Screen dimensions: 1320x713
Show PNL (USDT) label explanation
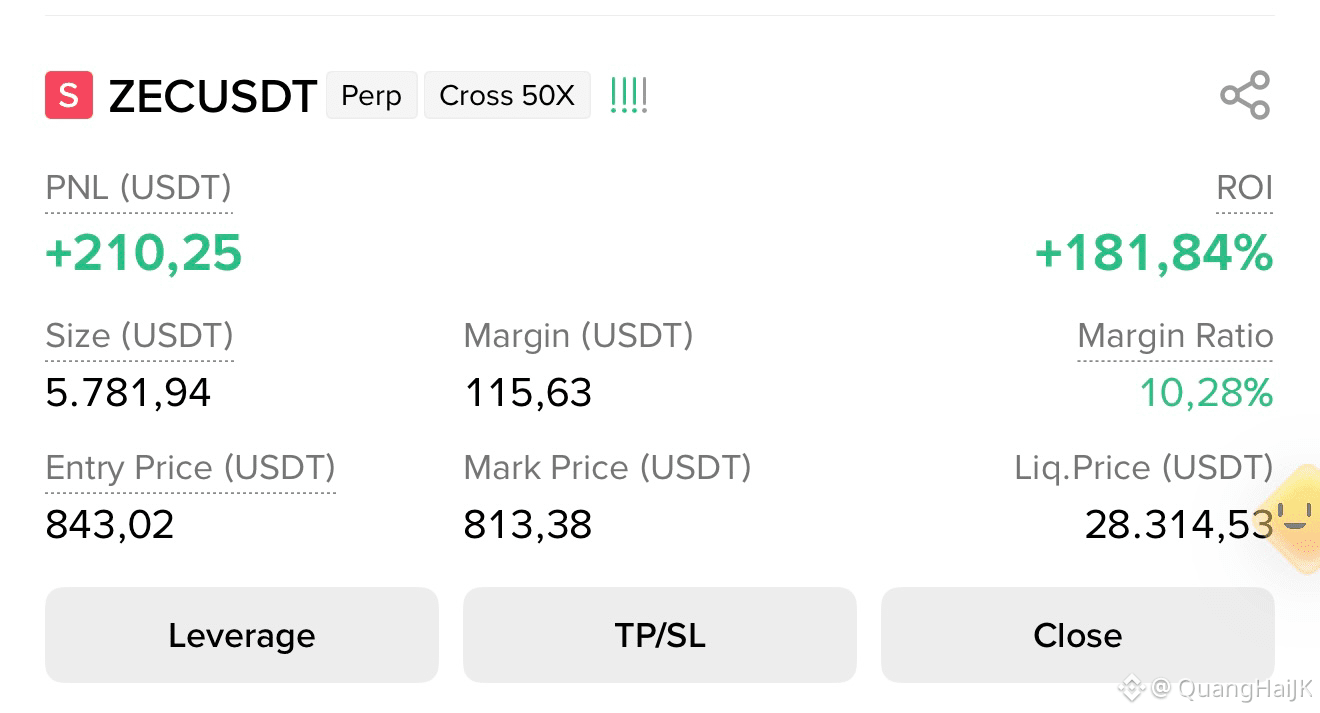139,188
